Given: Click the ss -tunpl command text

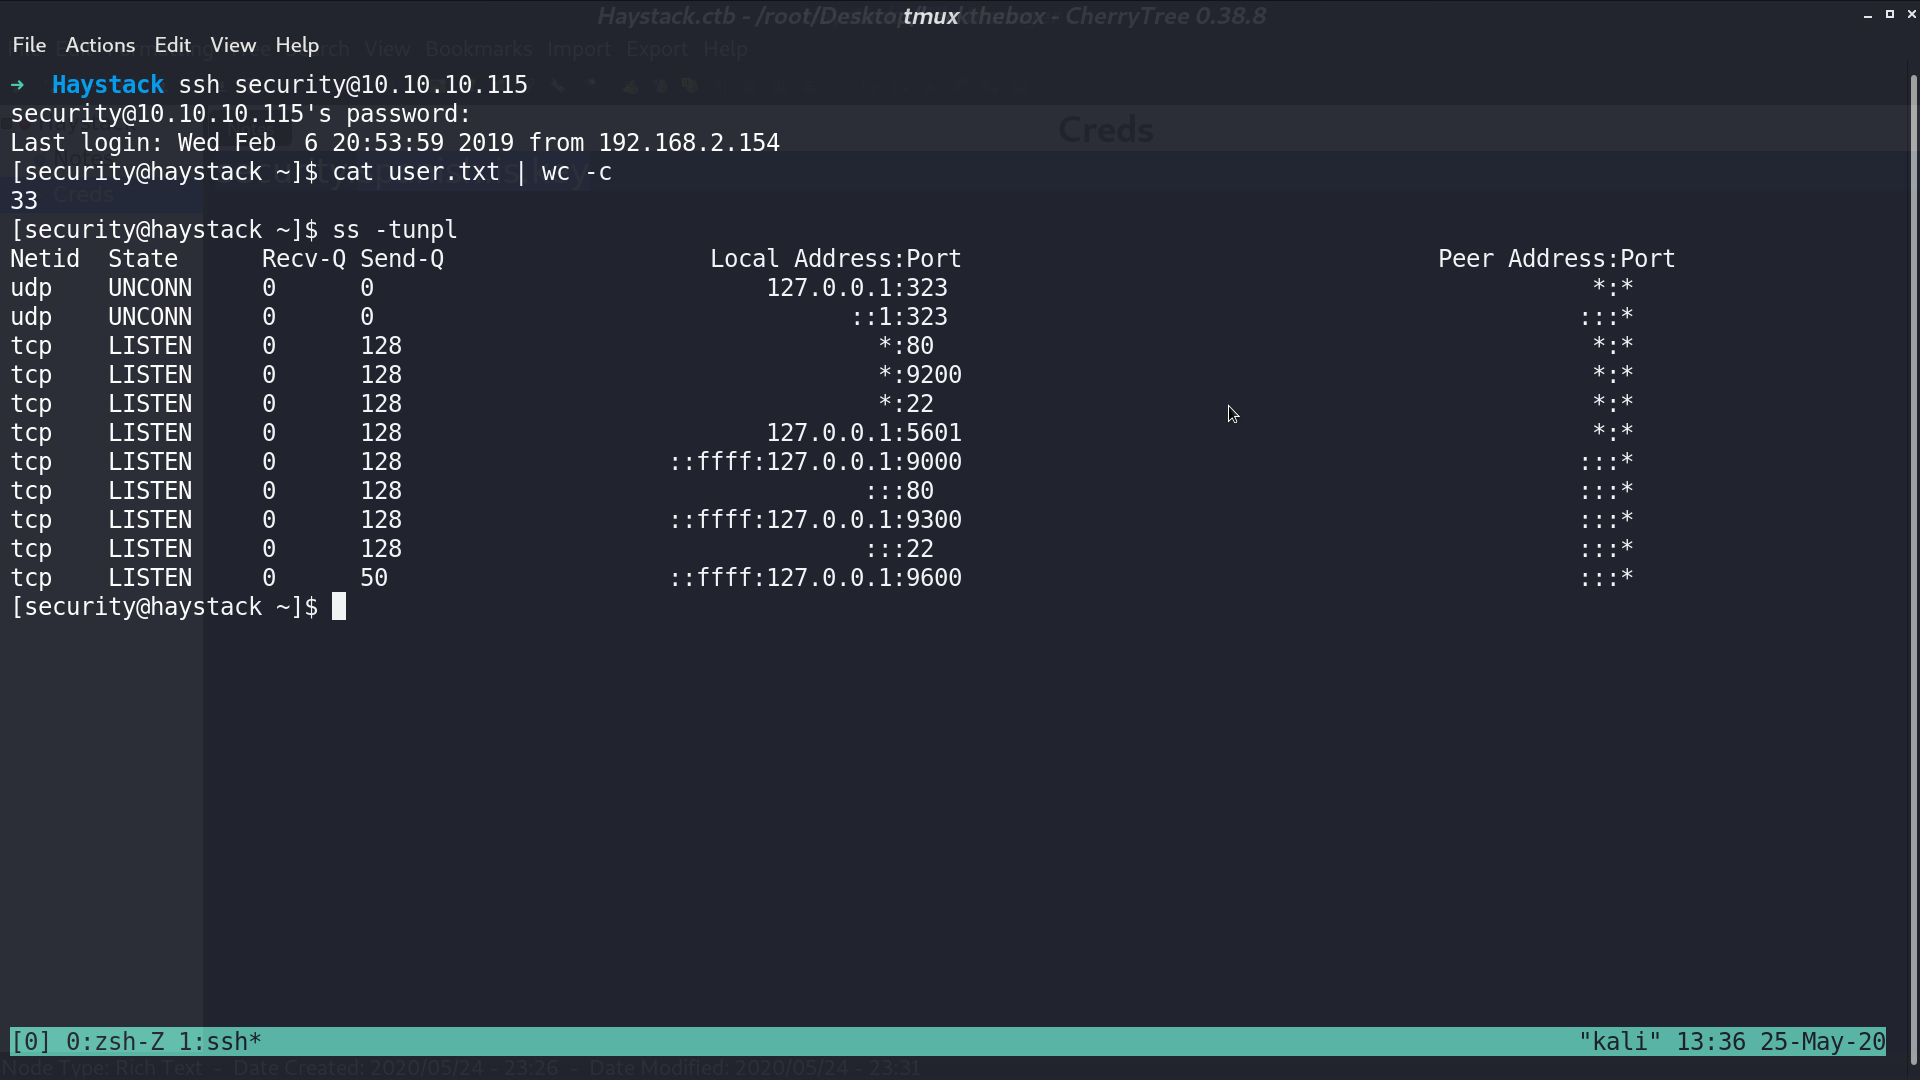Looking at the screenshot, I should [x=395, y=230].
